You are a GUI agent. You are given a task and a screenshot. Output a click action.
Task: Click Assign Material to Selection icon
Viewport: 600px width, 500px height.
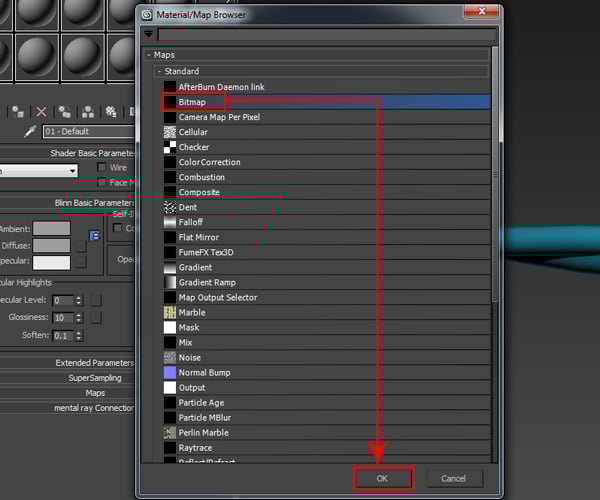[x=18, y=112]
